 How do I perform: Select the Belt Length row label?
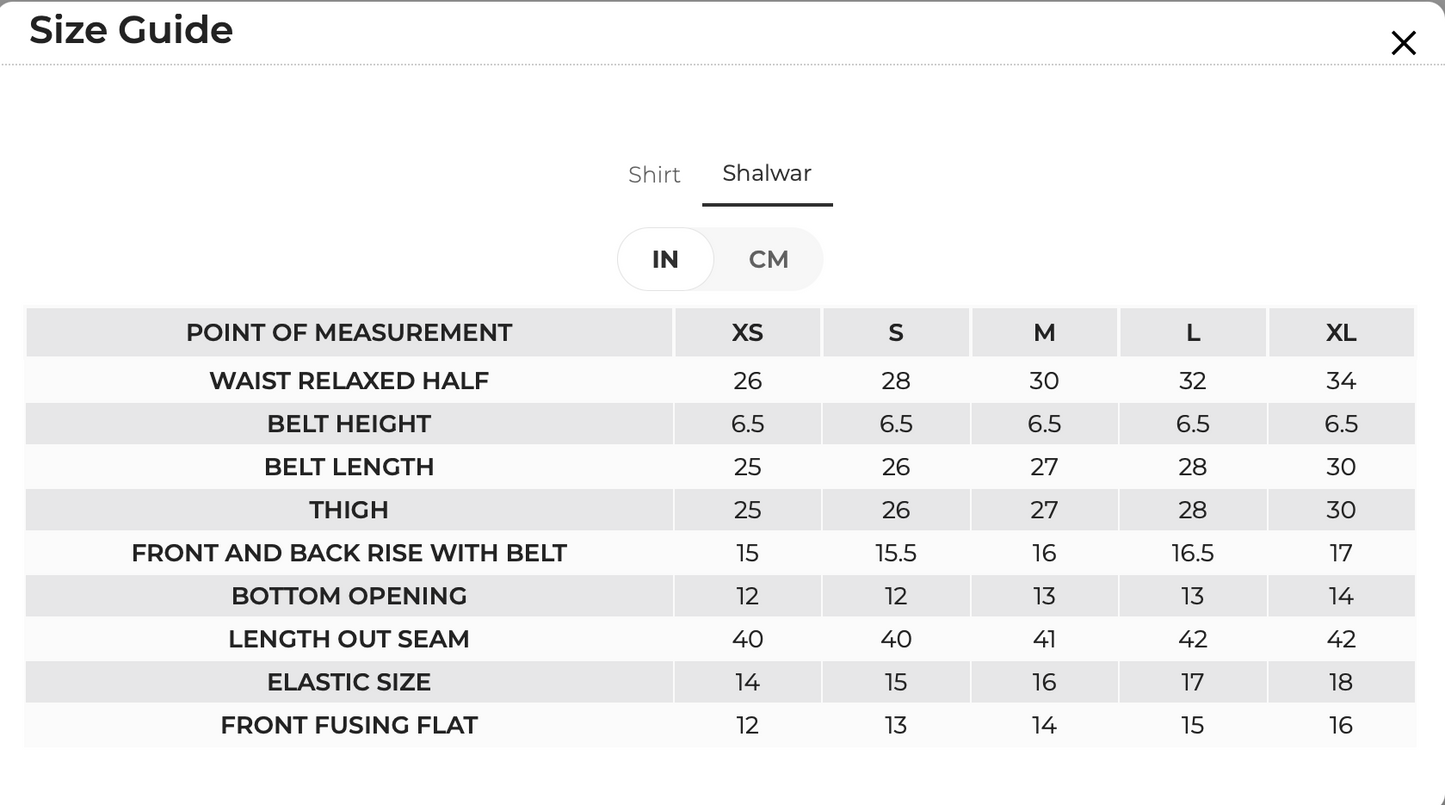coord(349,467)
